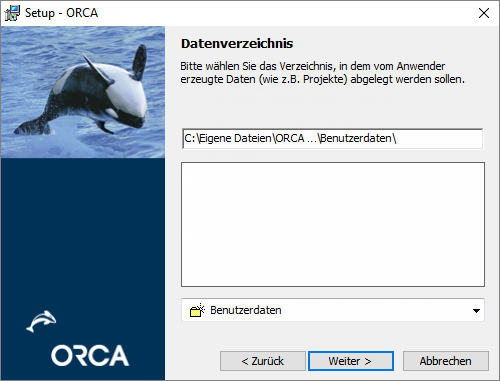Viewport: 500px width, 381px height.
Task: Click the ORCA whale photo
Action: click(83, 92)
